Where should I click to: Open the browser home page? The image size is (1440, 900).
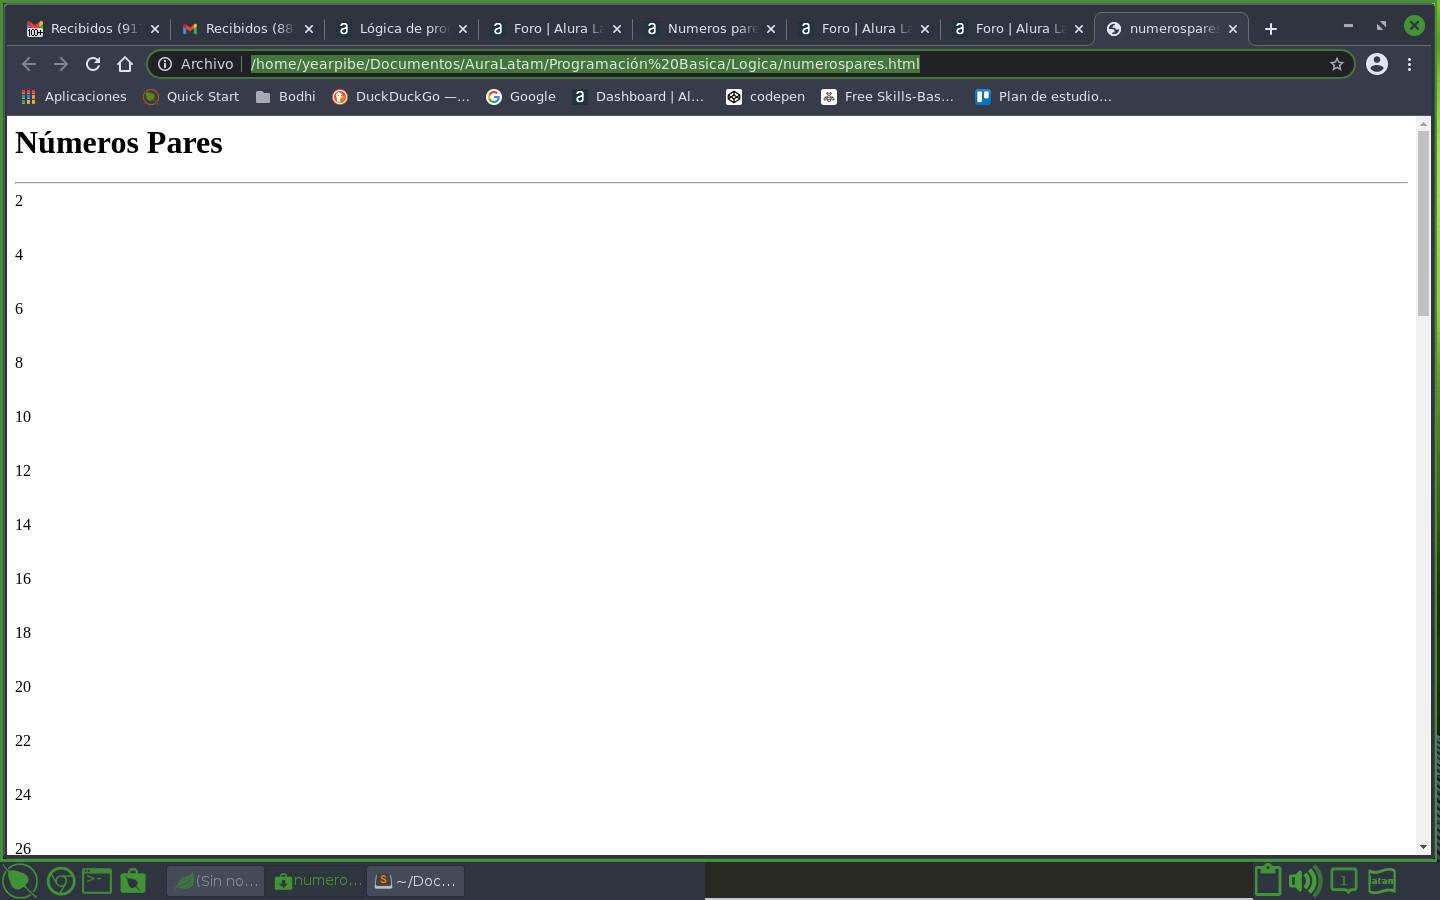(x=125, y=64)
